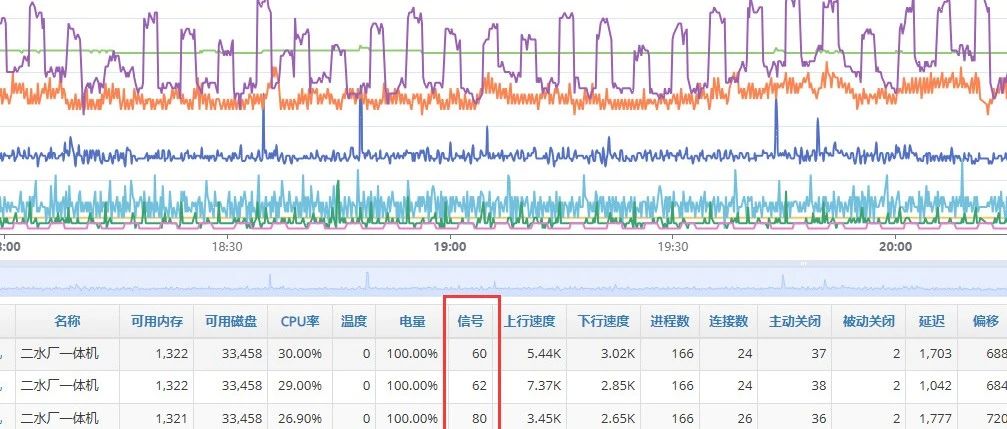Image resolution: width=1007 pixels, height=429 pixels.
Task: Click connection count cell 26
Action: point(745,419)
